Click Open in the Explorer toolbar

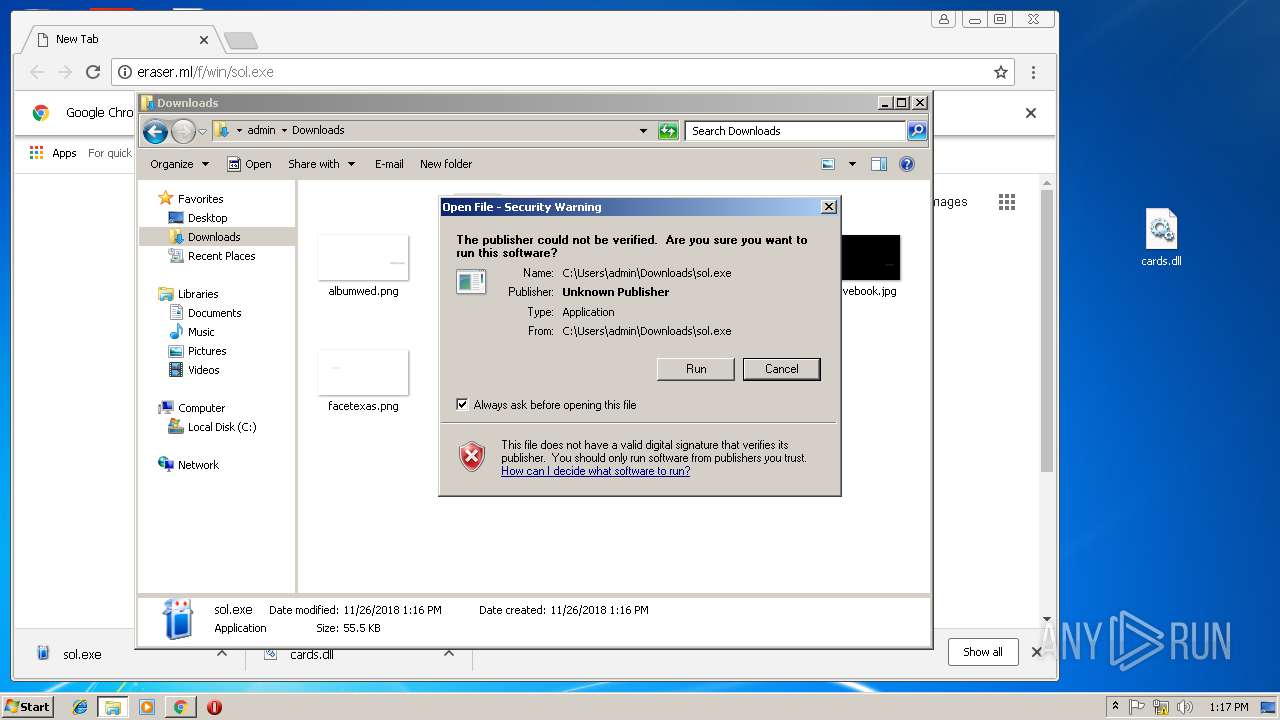[x=249, y=164]
